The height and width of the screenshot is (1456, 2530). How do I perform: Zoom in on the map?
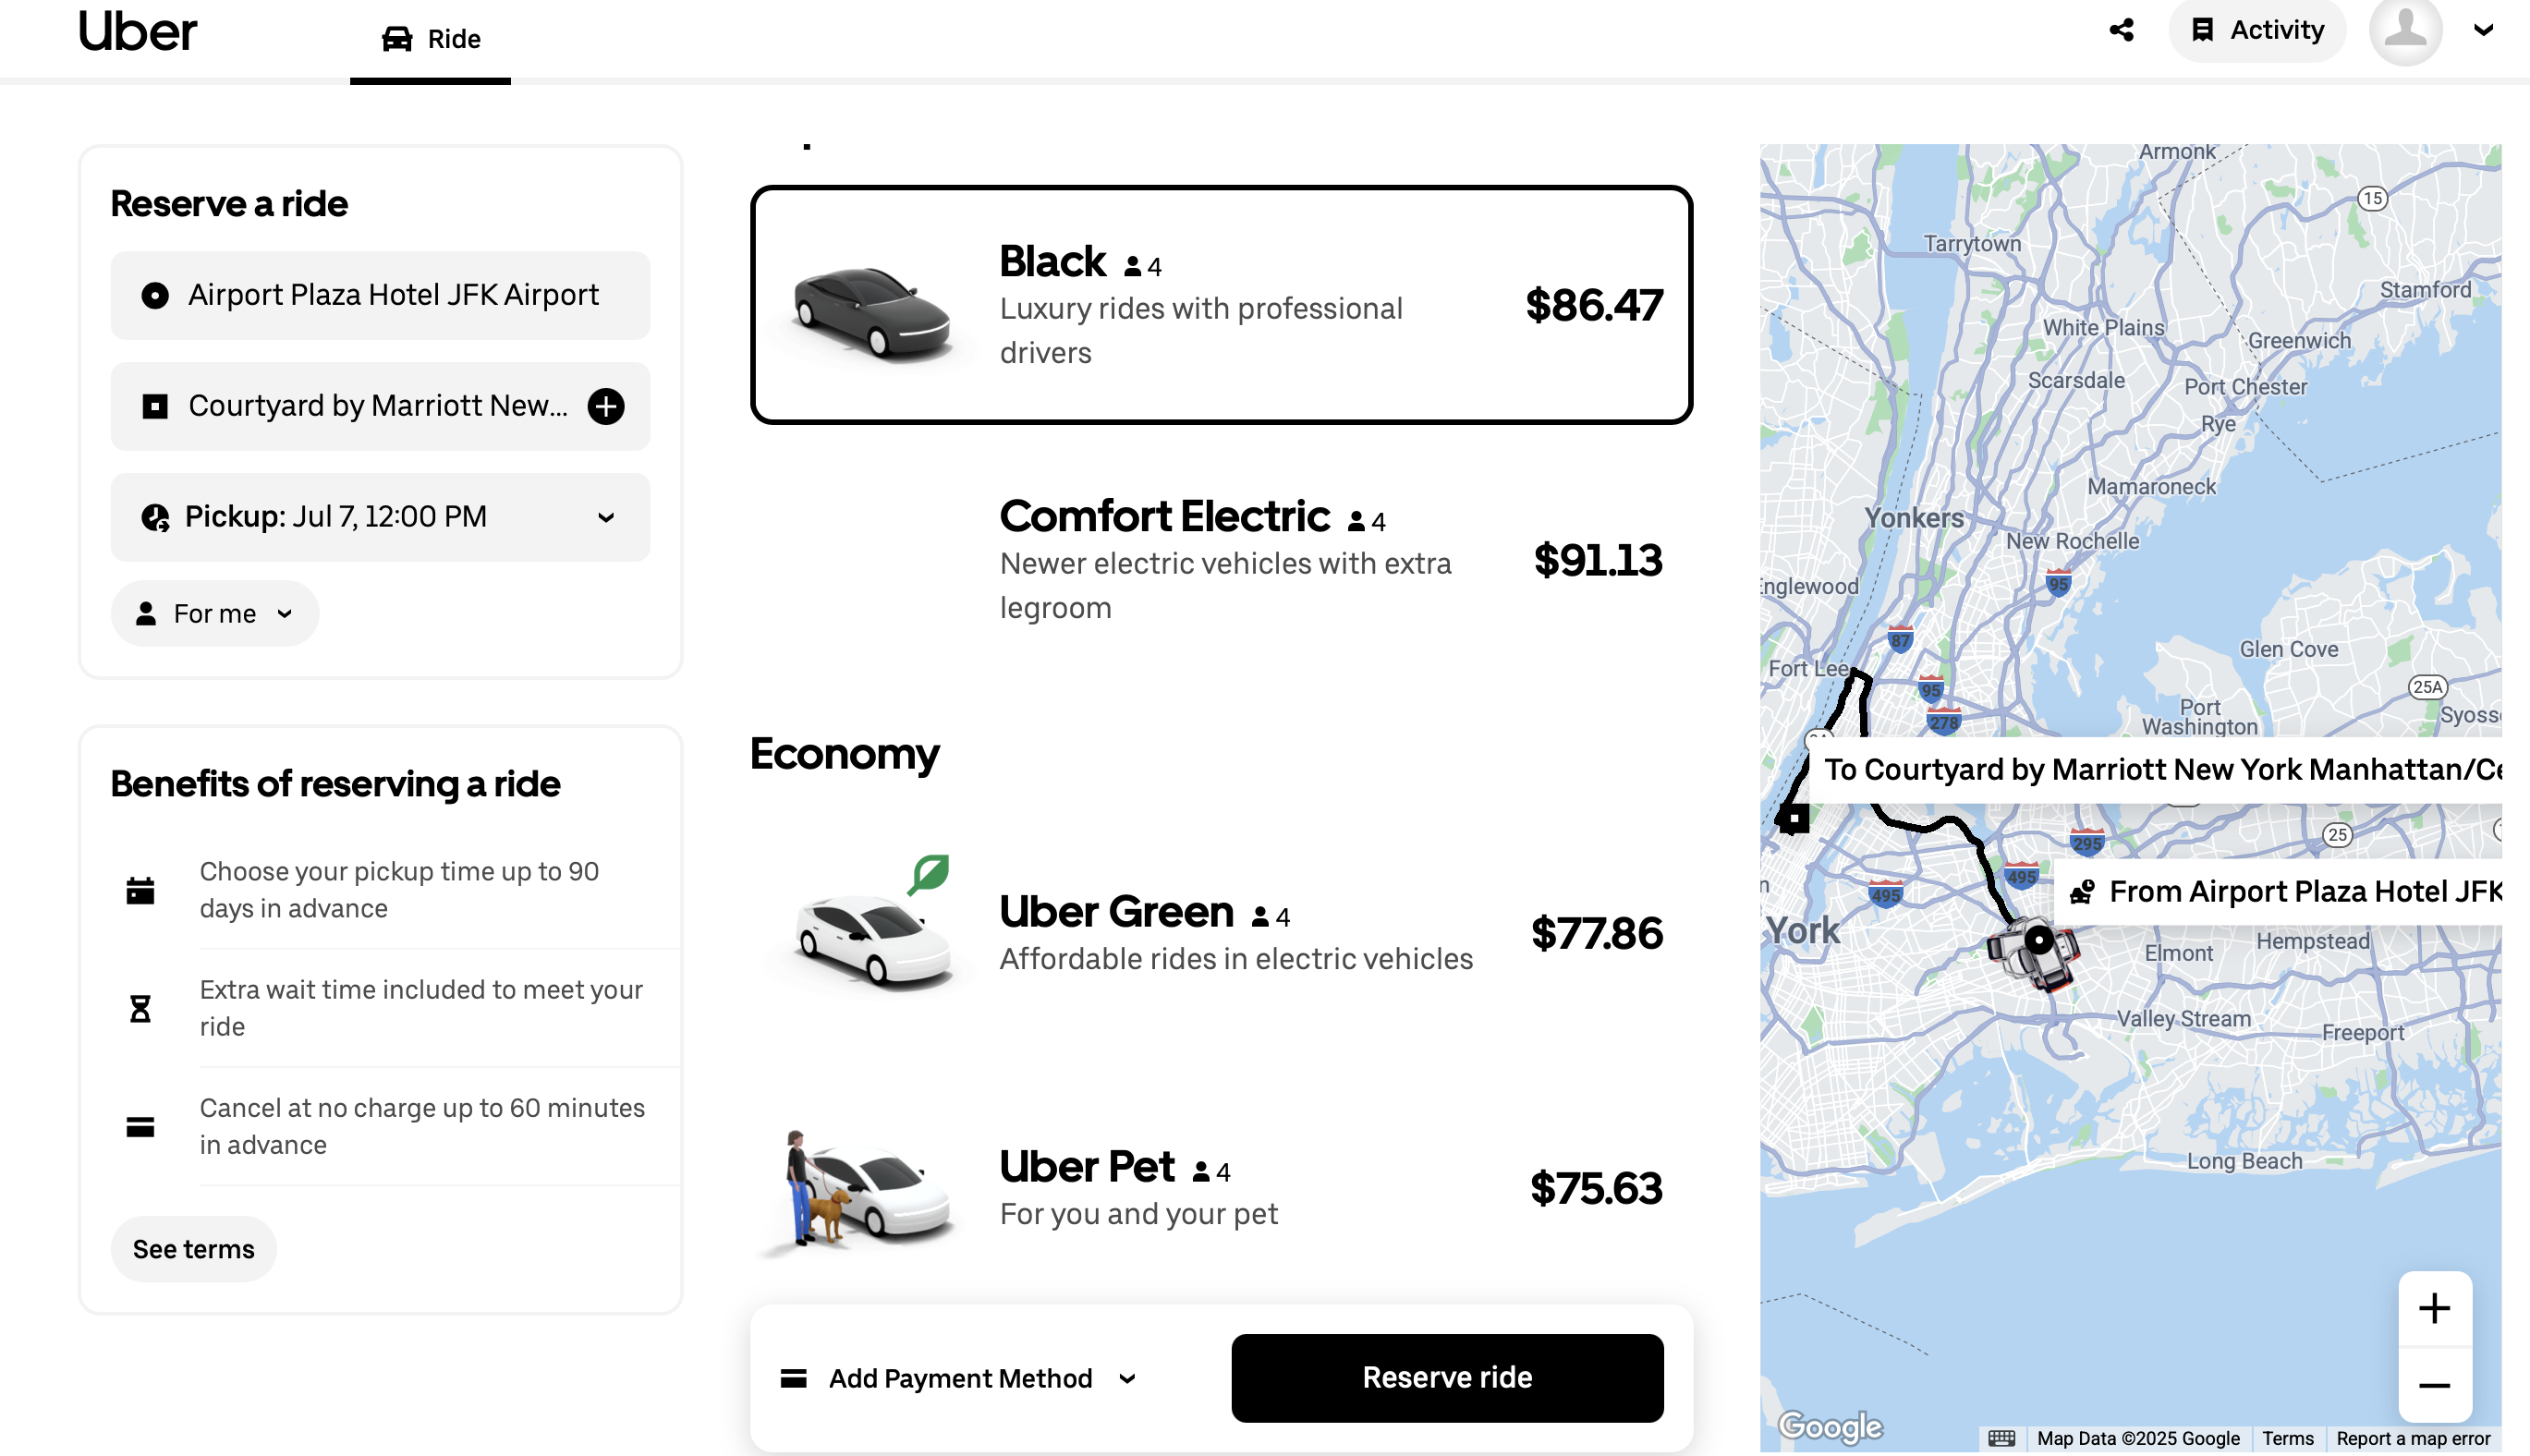2434,1308
